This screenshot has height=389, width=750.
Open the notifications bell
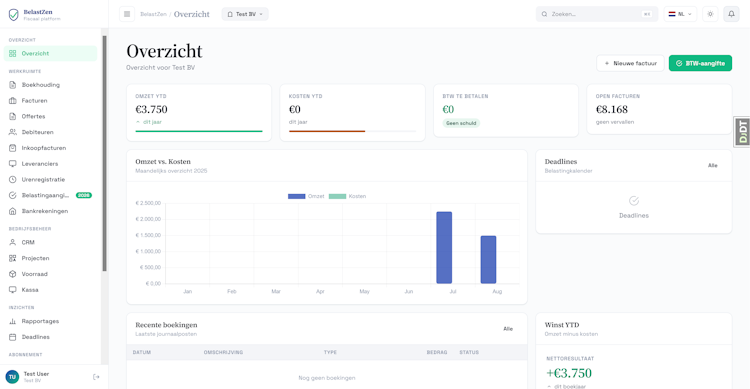731,14
